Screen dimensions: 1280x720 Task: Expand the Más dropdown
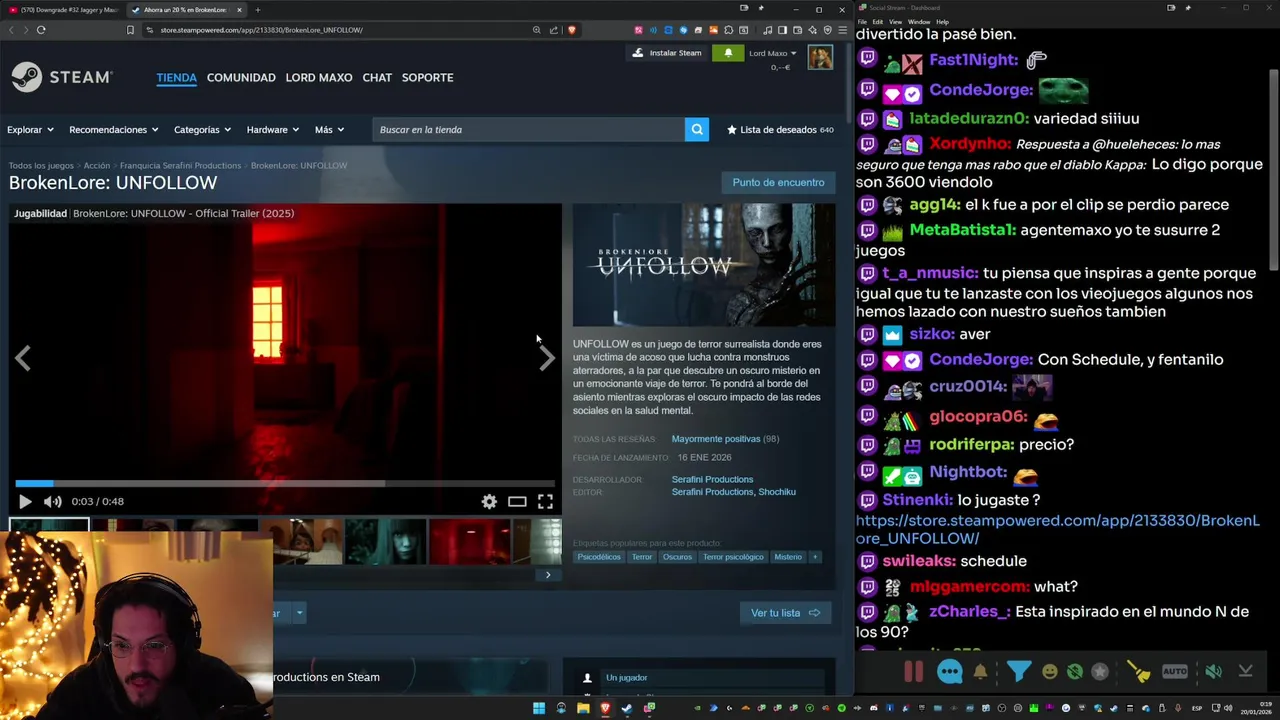pos(329,129)
